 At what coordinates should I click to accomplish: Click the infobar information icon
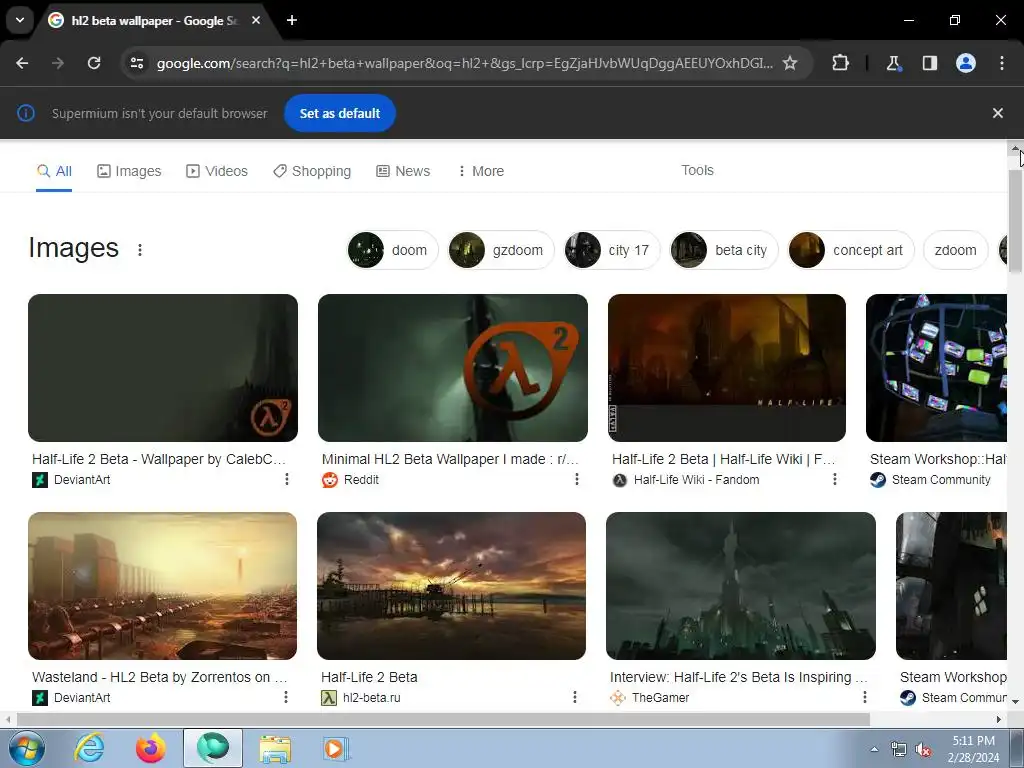(25, 113)
